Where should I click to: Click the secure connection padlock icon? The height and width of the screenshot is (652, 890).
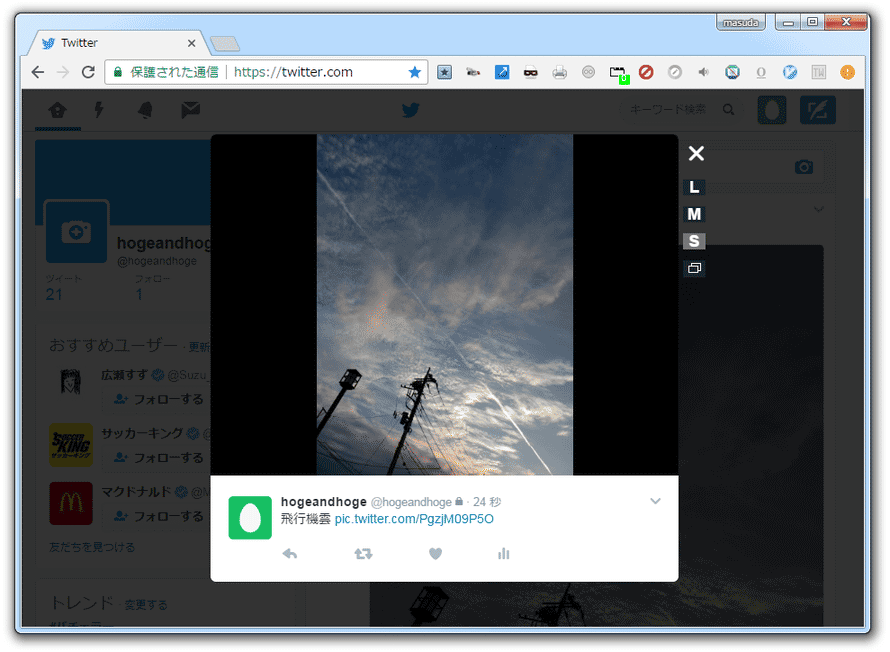point(117,72)
